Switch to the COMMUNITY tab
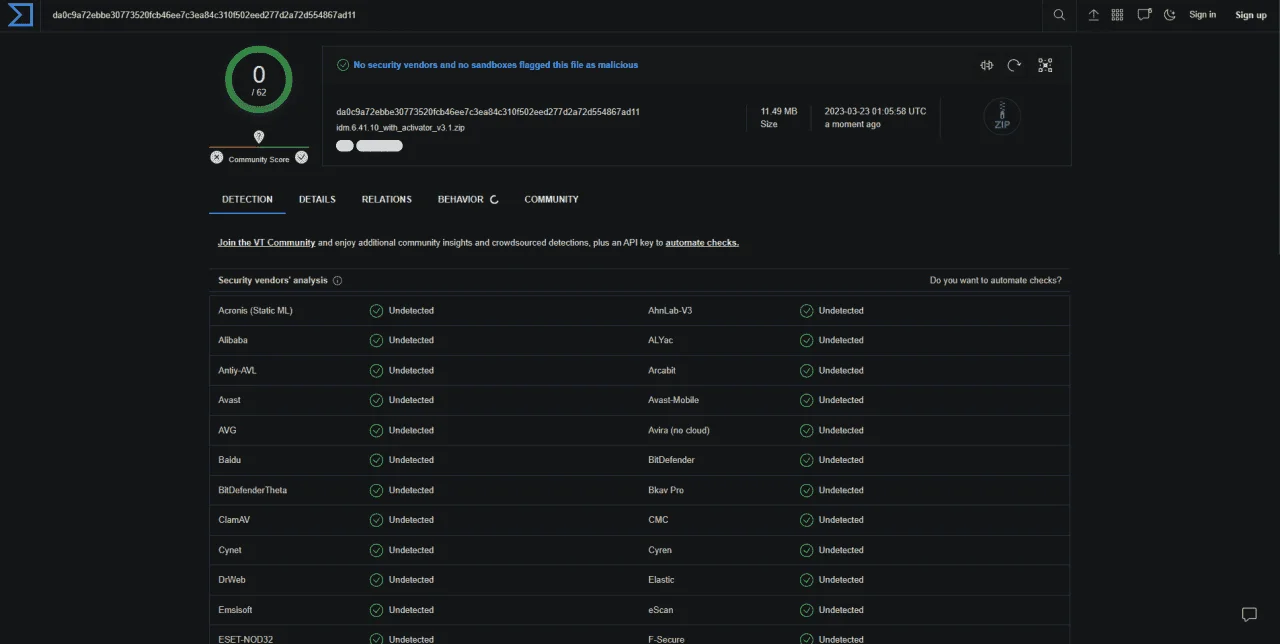This screenshot has height=644, width=1280. (x=551, y=199)
